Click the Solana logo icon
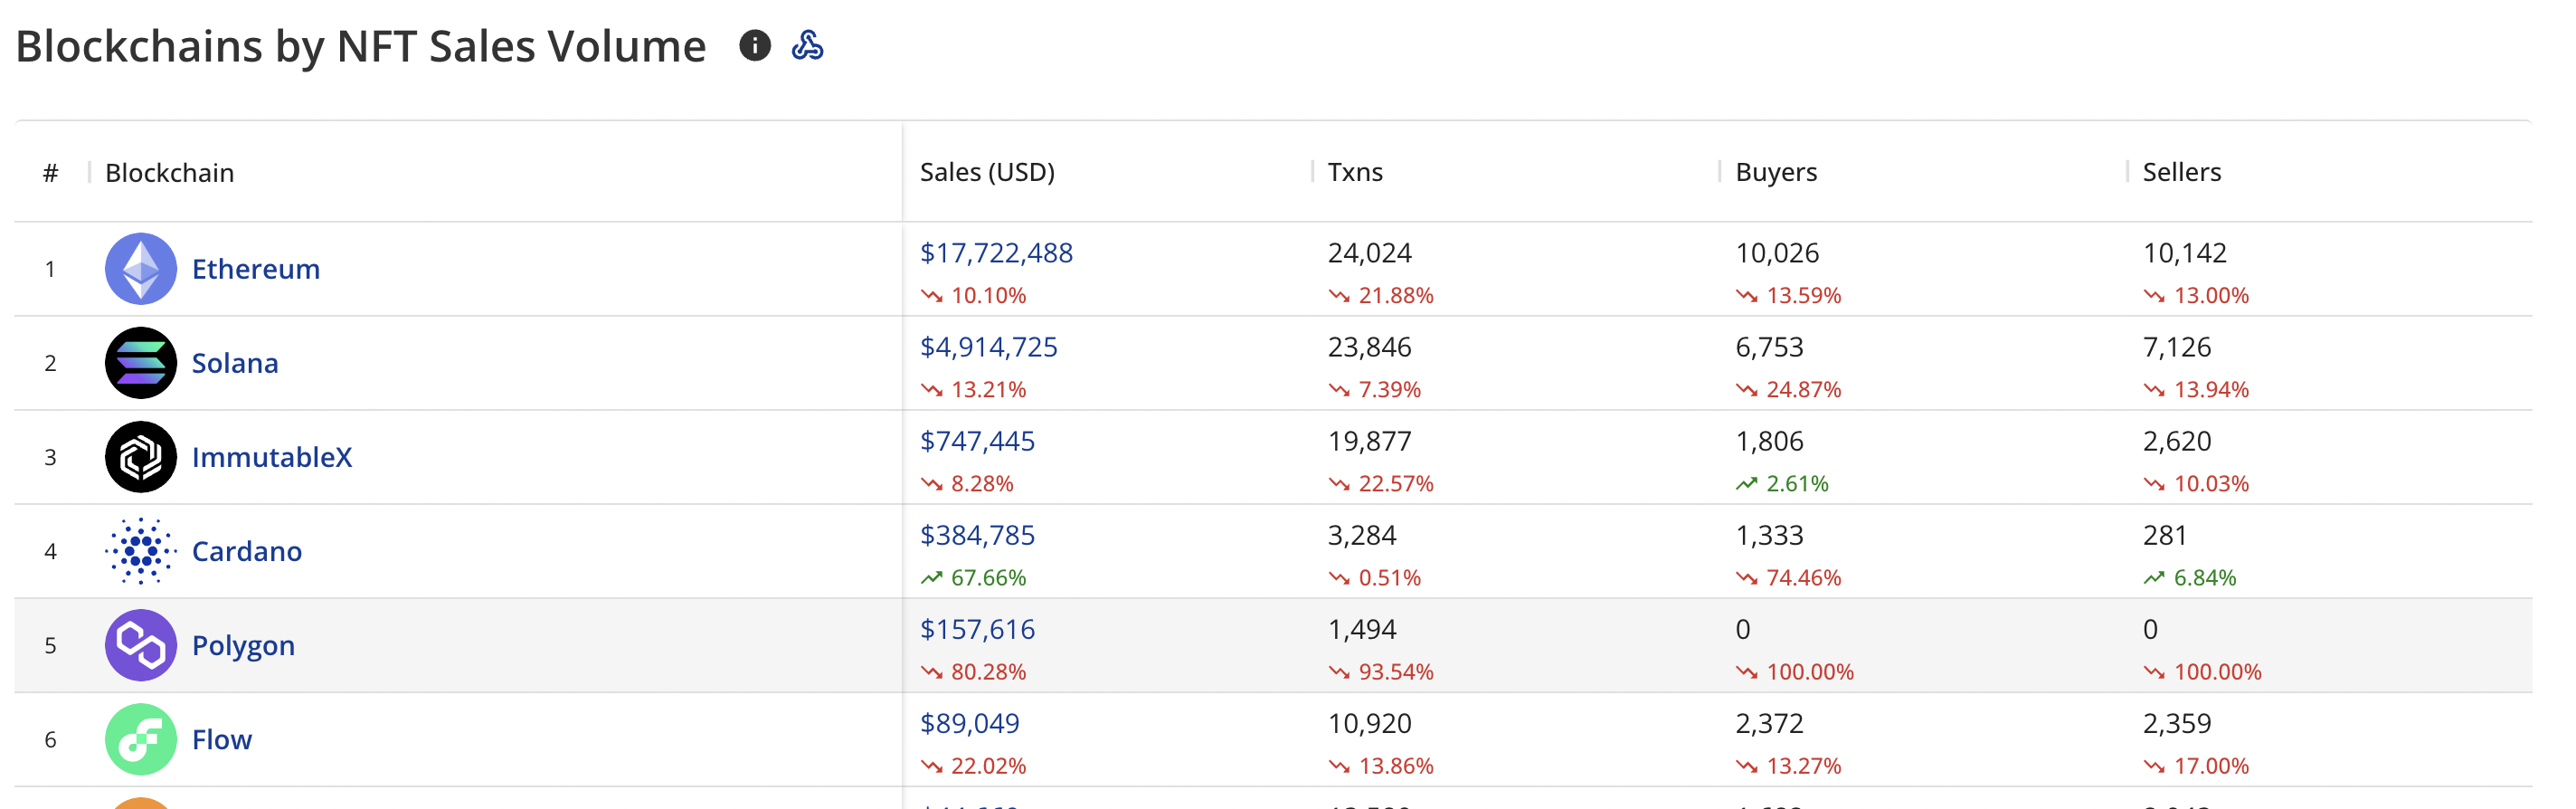The image size is (2576, 809). [141, 363]
